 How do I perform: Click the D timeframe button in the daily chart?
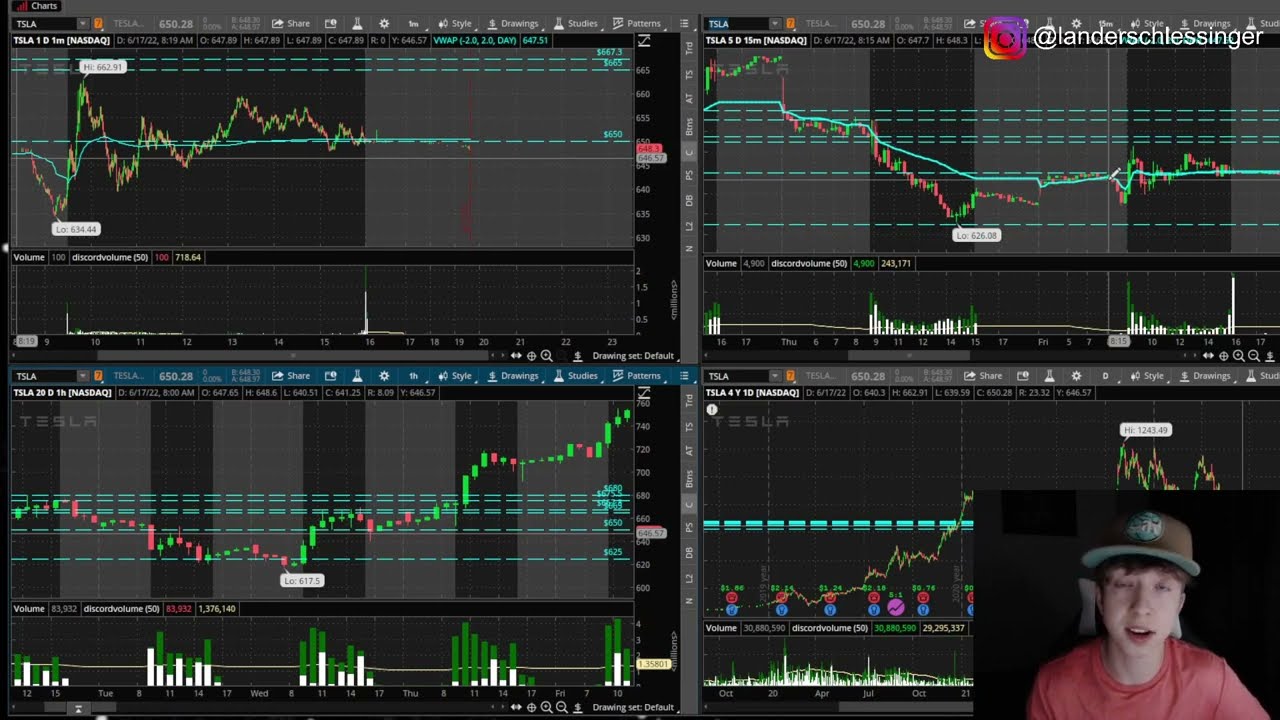pyautogui.click(x=1105, y=376)
